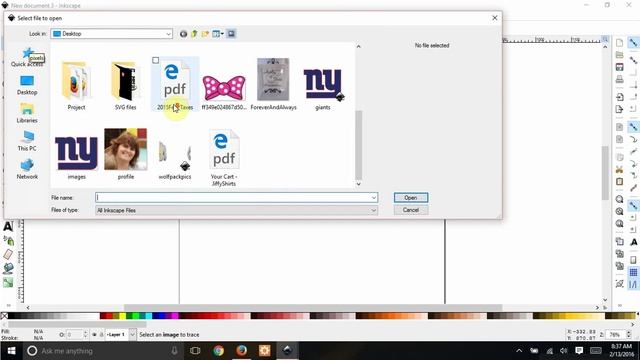Click the Paste icon in commands bar

tap(620, 182)
